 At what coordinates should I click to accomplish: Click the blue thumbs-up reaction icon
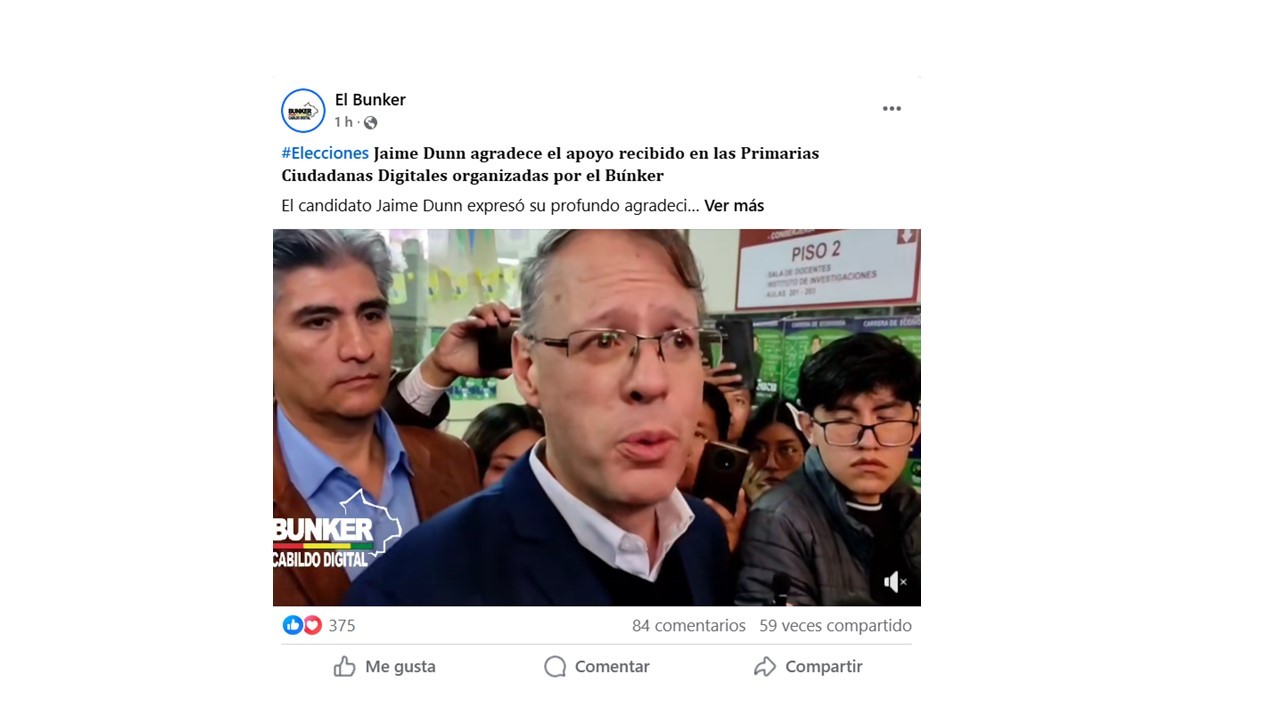[x=292, y=625]
